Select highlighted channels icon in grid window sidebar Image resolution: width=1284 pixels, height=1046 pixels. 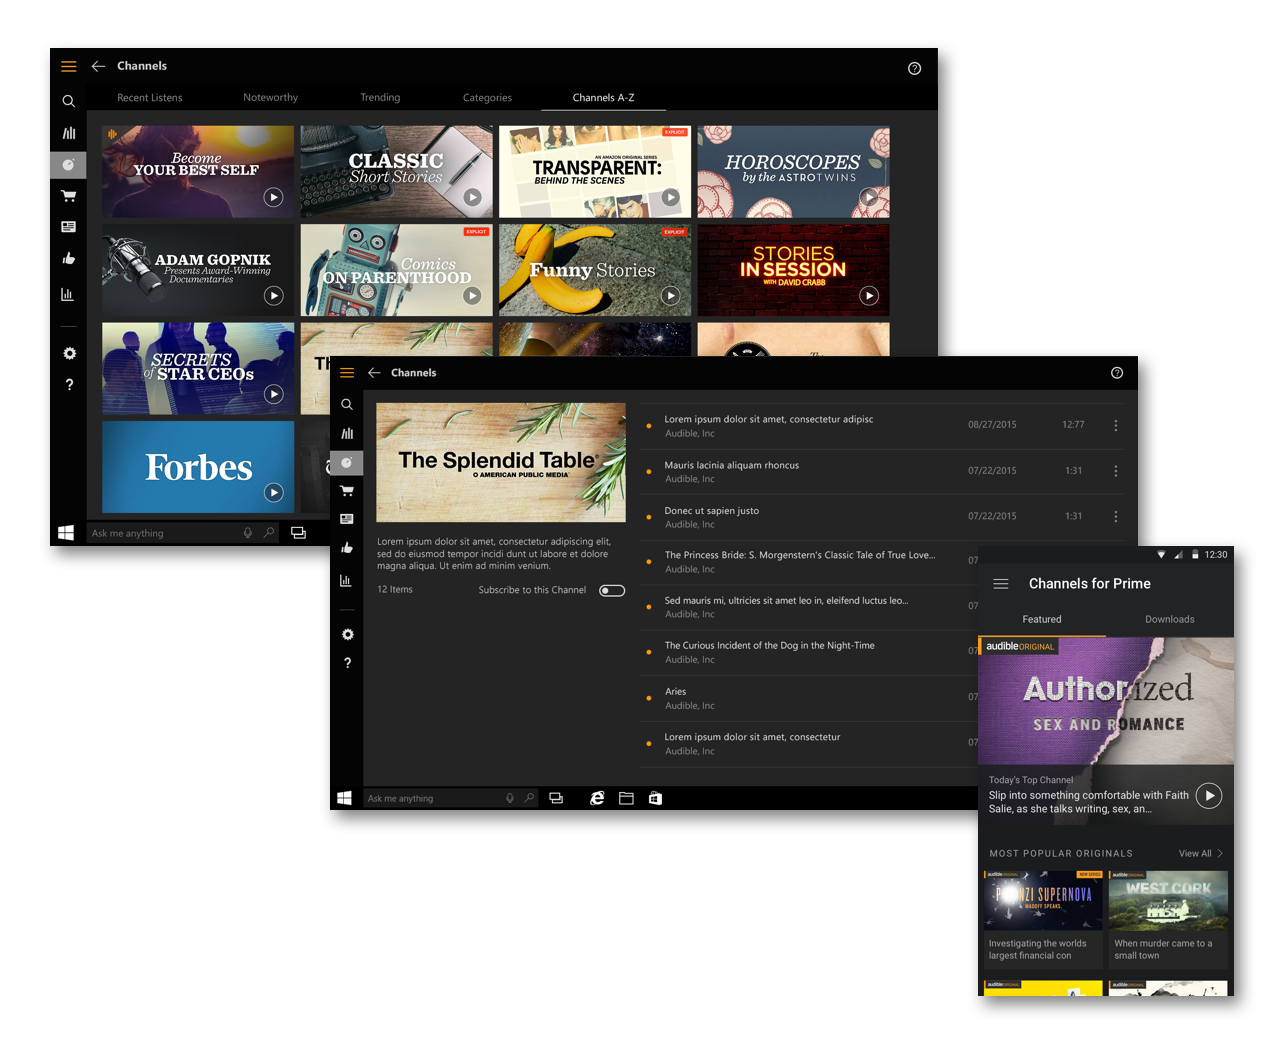68,164
